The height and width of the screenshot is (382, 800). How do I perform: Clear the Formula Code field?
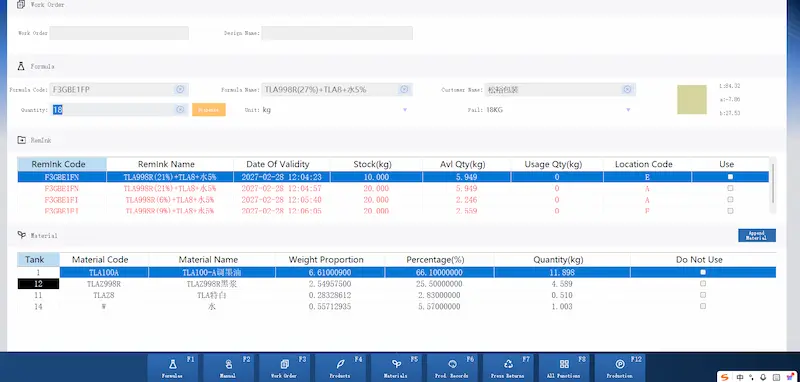pos(180,89)
